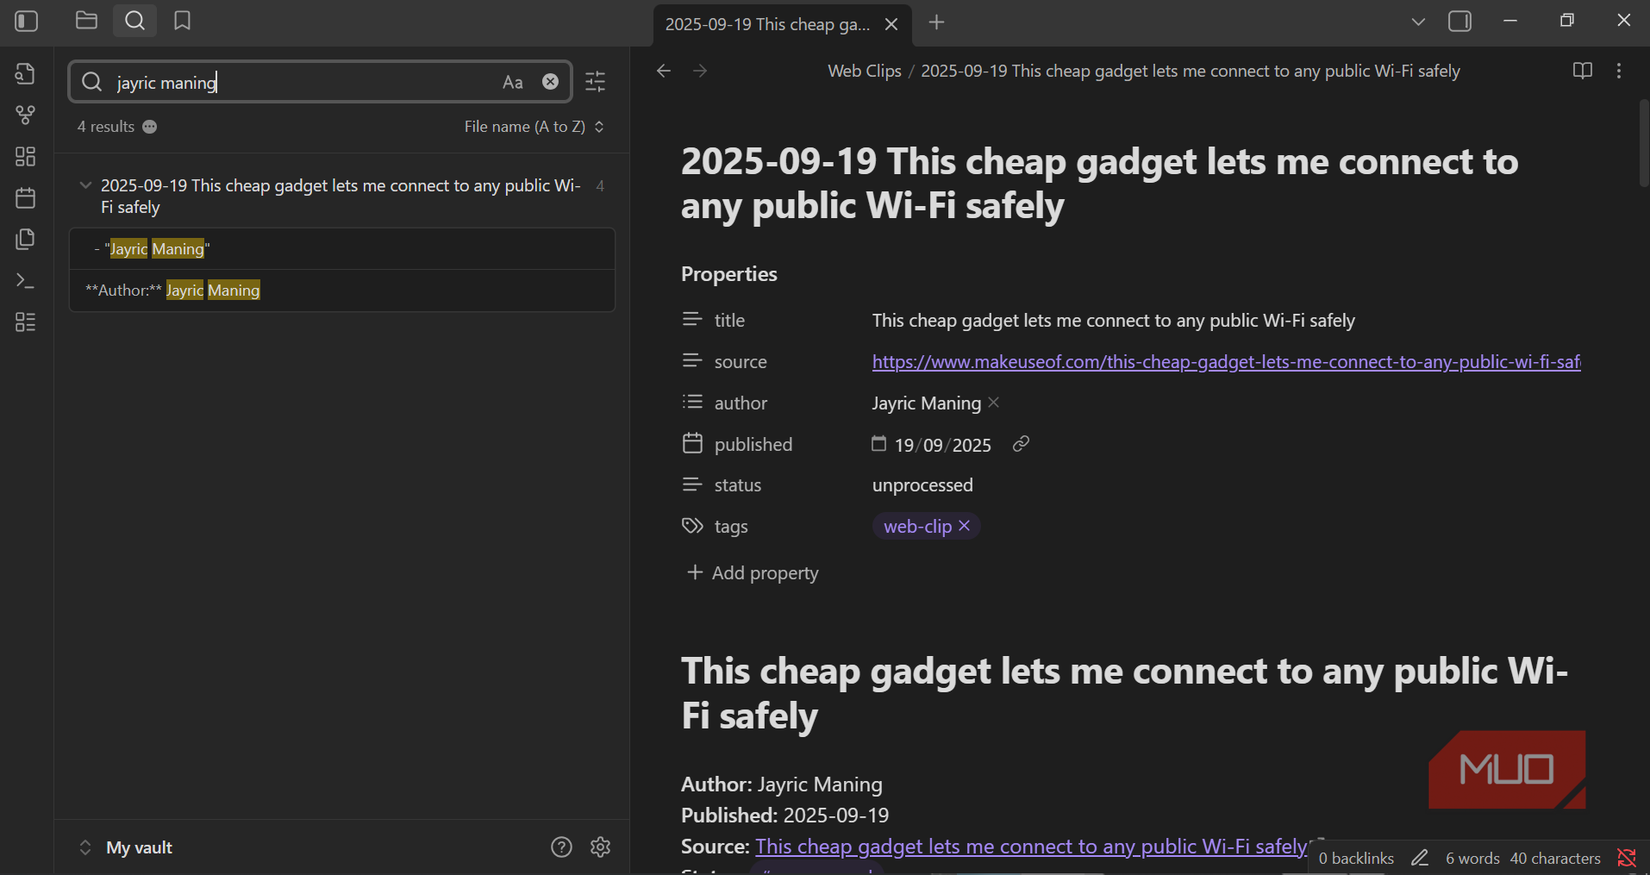Click the link icon beside published date
The image size is (1650, 875).
[1020, 444]
